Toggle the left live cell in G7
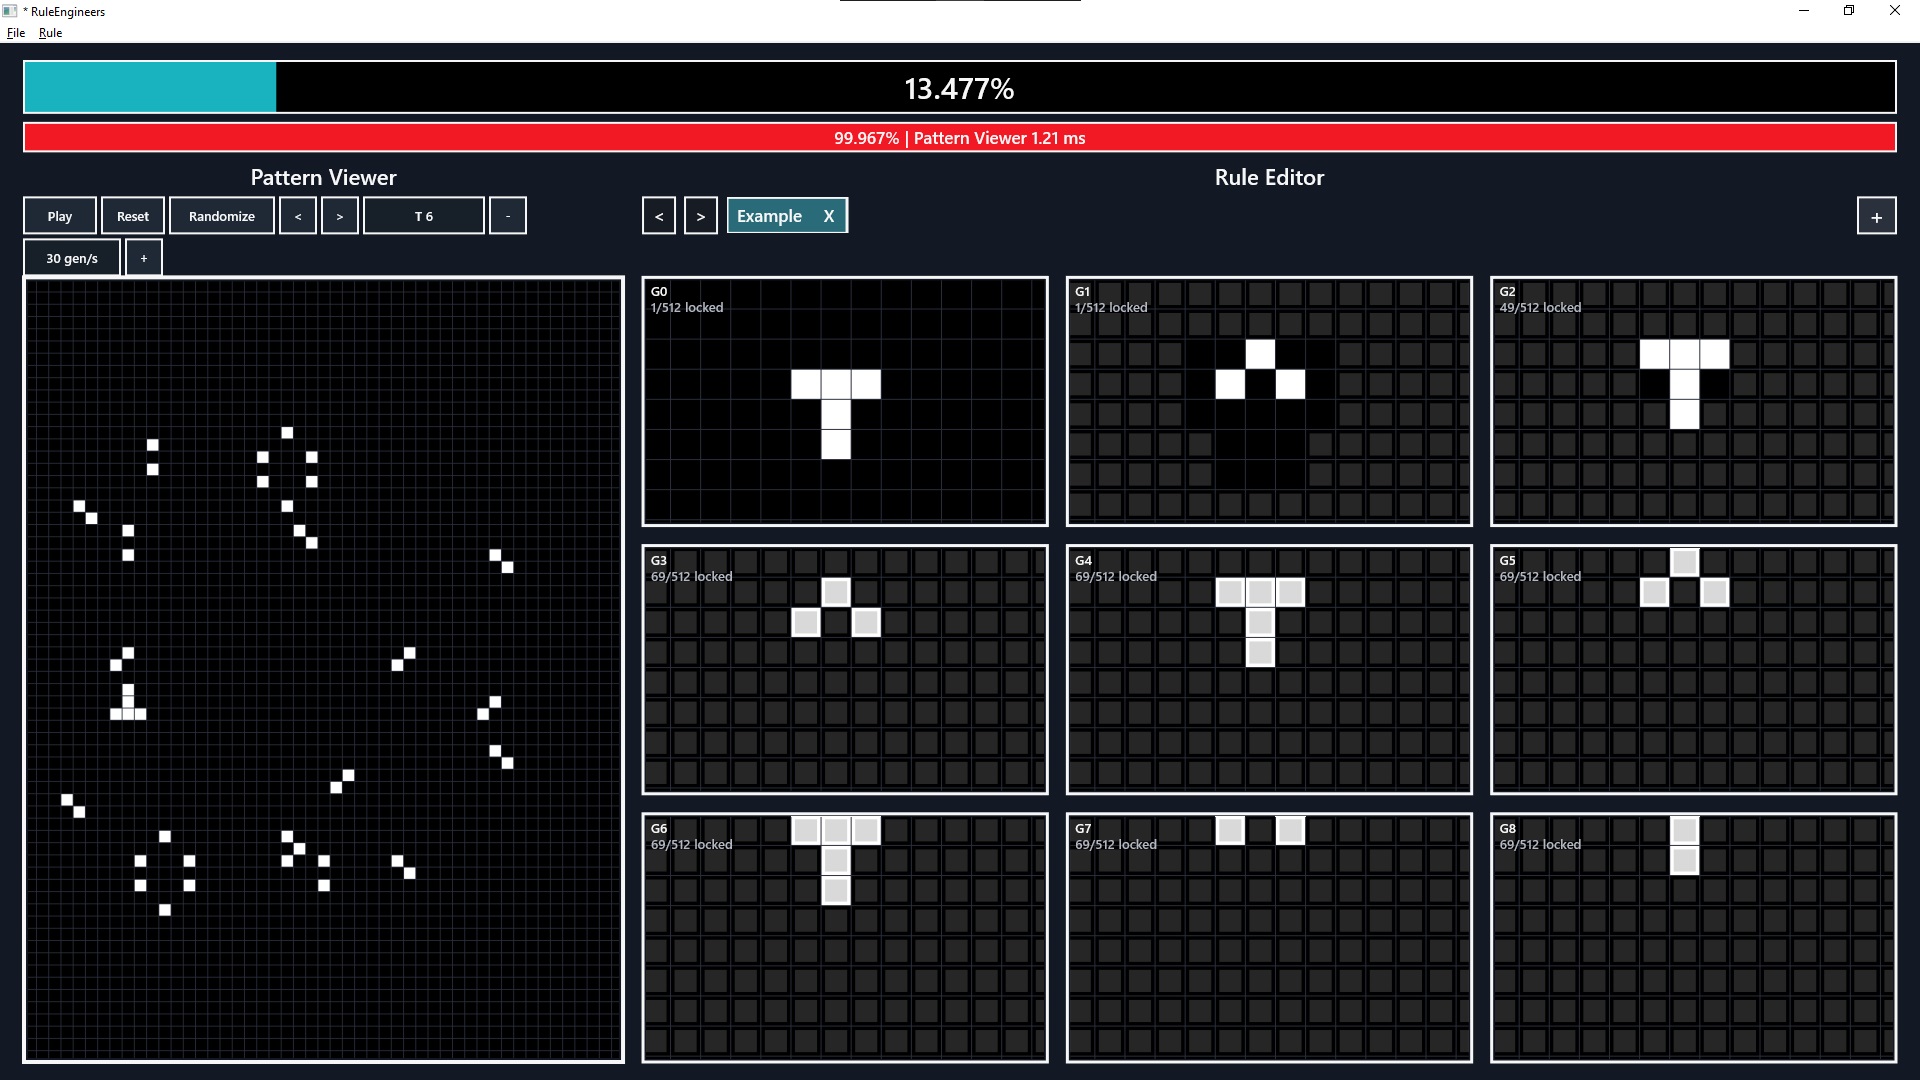Viewport: 1920px width, 1080px height. [x=1230, y=830]
